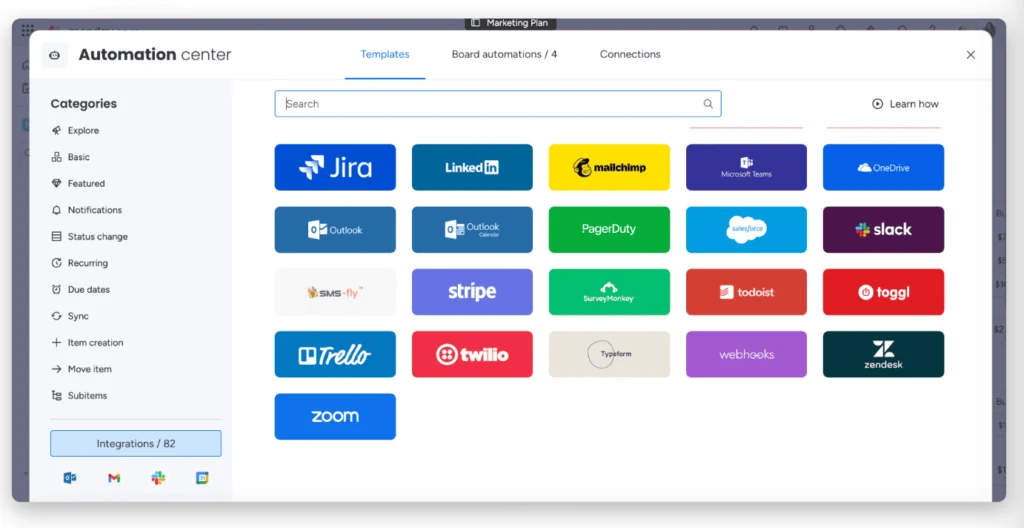Open the Move item category
The image size is (1024, 528).
pos(81,369)
